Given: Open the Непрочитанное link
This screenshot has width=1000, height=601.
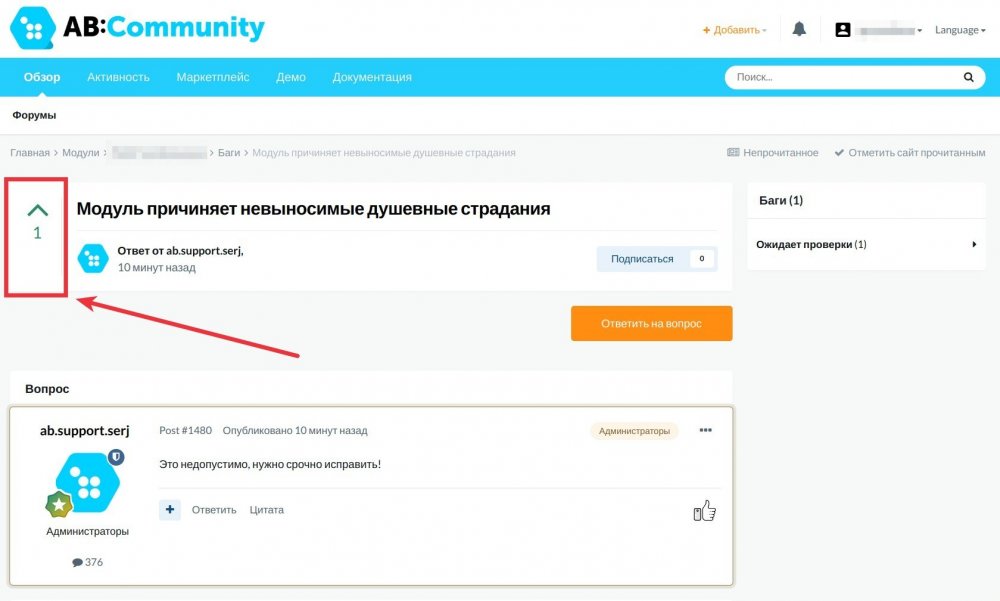Looking at the screenshot, I should [x=773, y=153].
